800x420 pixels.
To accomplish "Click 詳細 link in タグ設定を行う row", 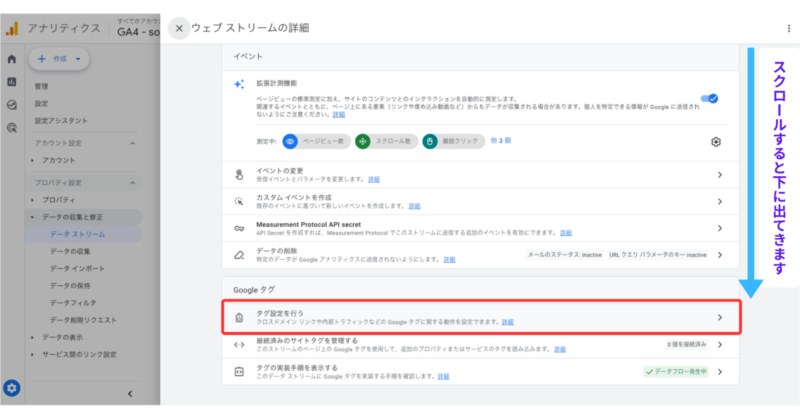I will (508, 323).
